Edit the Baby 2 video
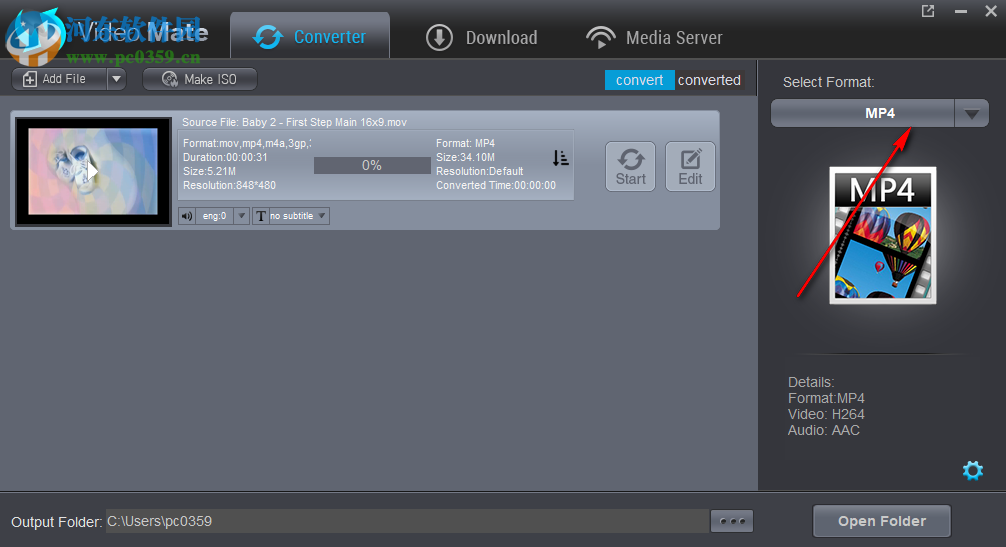This screenshot has height=547, width=1006. click(x=690, y=166)
